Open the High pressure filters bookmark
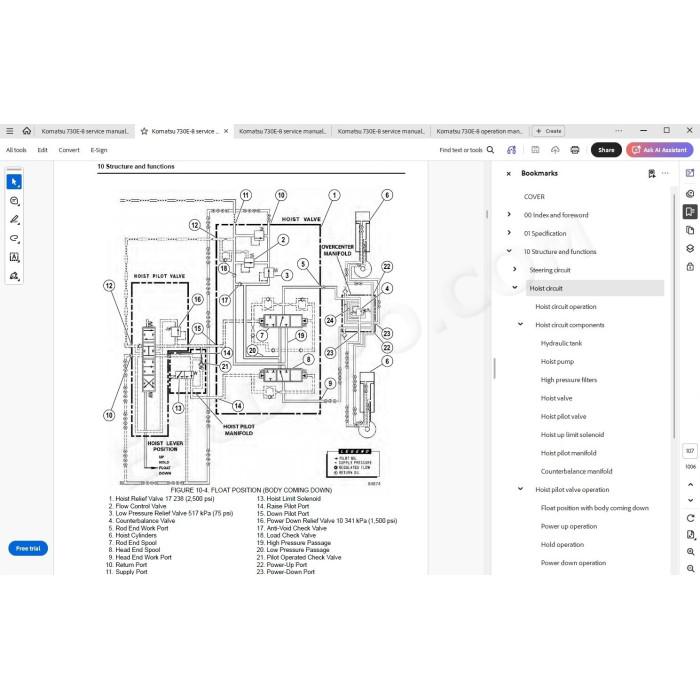Image resolution: width=700 pixels, height=700 pixels. click(x=569, y=380)
